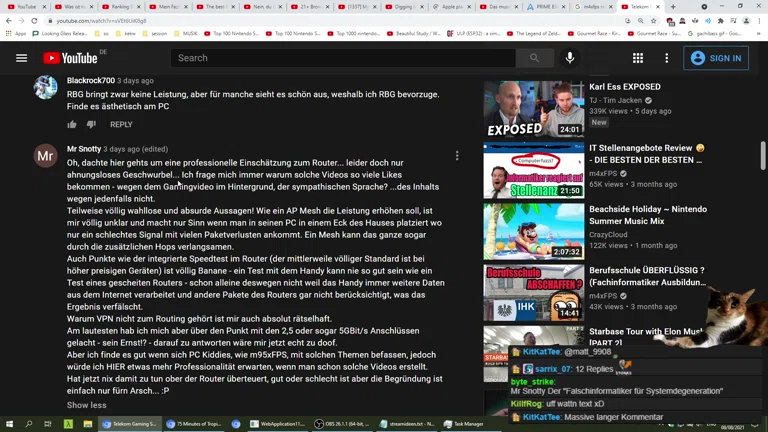This screenshot has height=432, width=768.
Task: Switch to streamideen.txt Notepad taskbar item
Action: [408, 424]
